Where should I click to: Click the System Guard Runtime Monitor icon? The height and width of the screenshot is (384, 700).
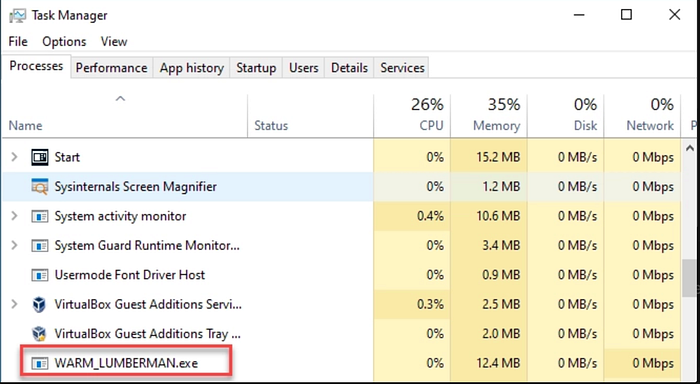40,246
